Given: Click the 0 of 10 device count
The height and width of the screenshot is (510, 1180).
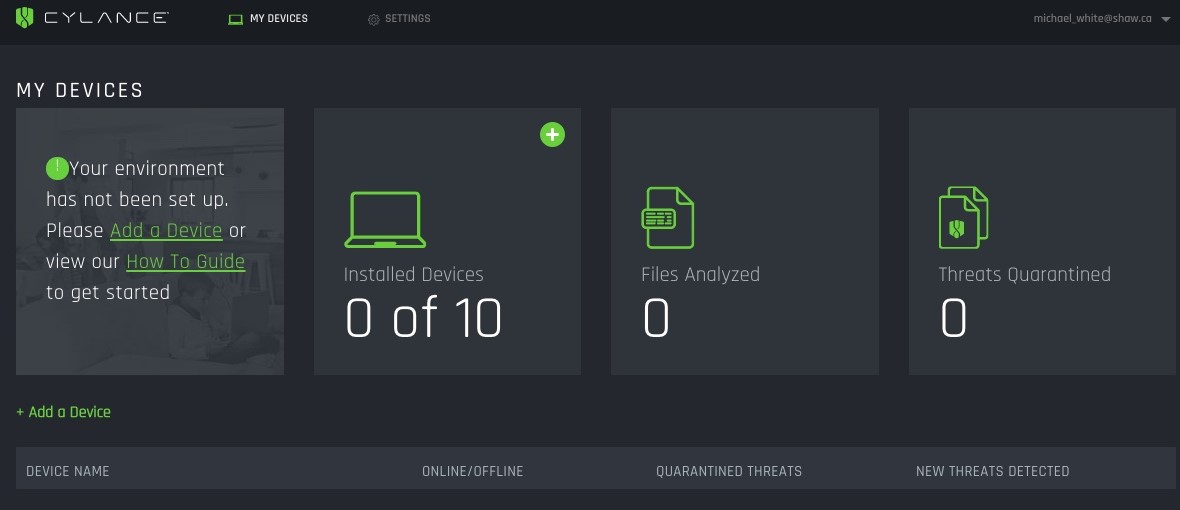Looking at the screenshot, I should tap(424, 317).
